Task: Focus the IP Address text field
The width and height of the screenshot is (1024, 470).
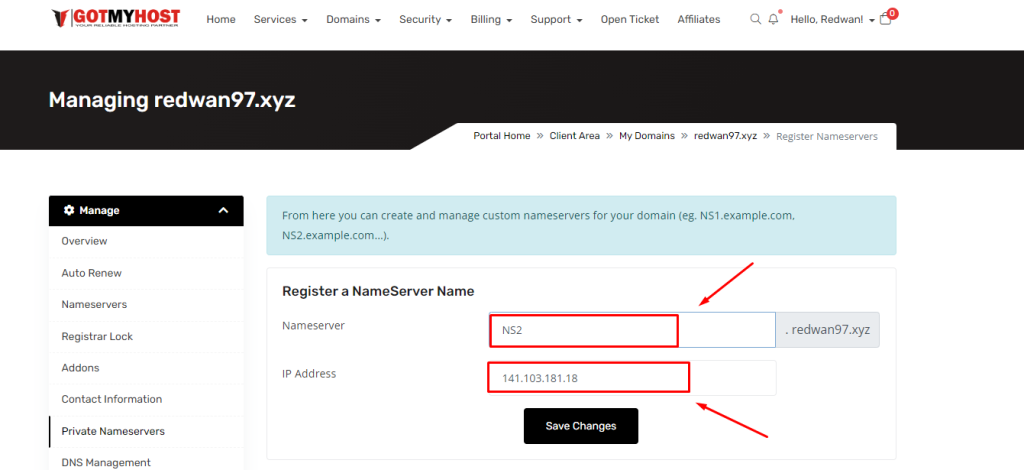Action: [631, 378]
